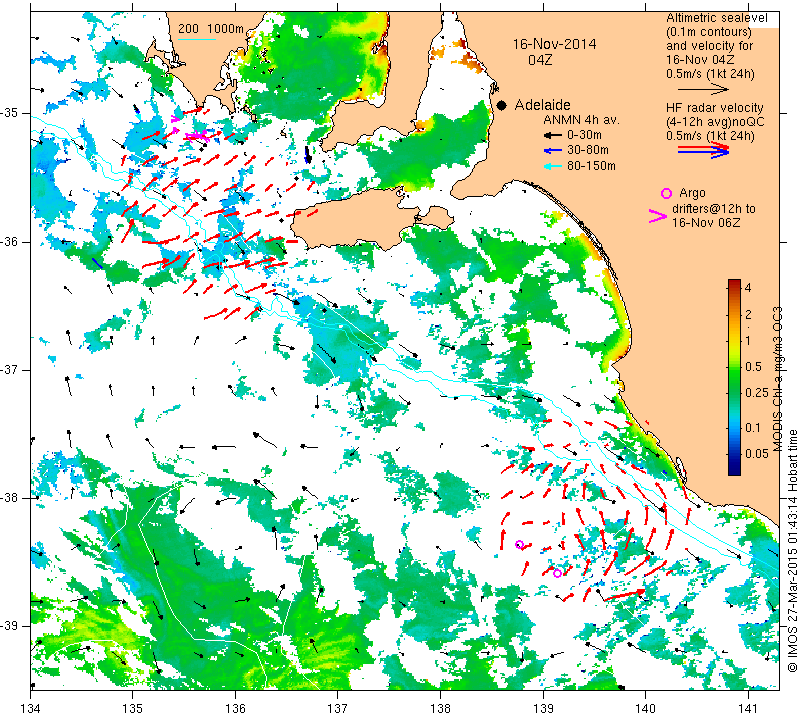Click the Argo legend label
This screenshot has width=800, height=720.
coord(692,193)
